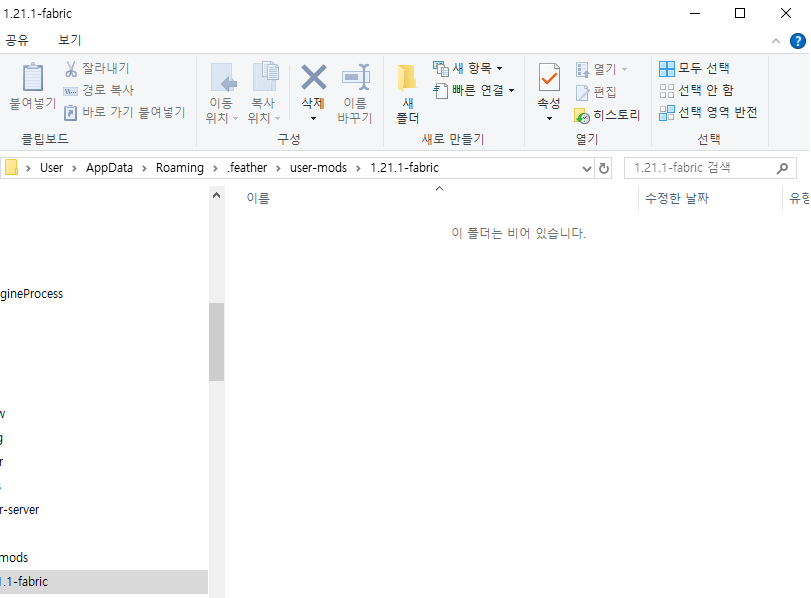Select the 1.1-fabric item in navigation tree
811x598 pixels.
click(103, 582)
